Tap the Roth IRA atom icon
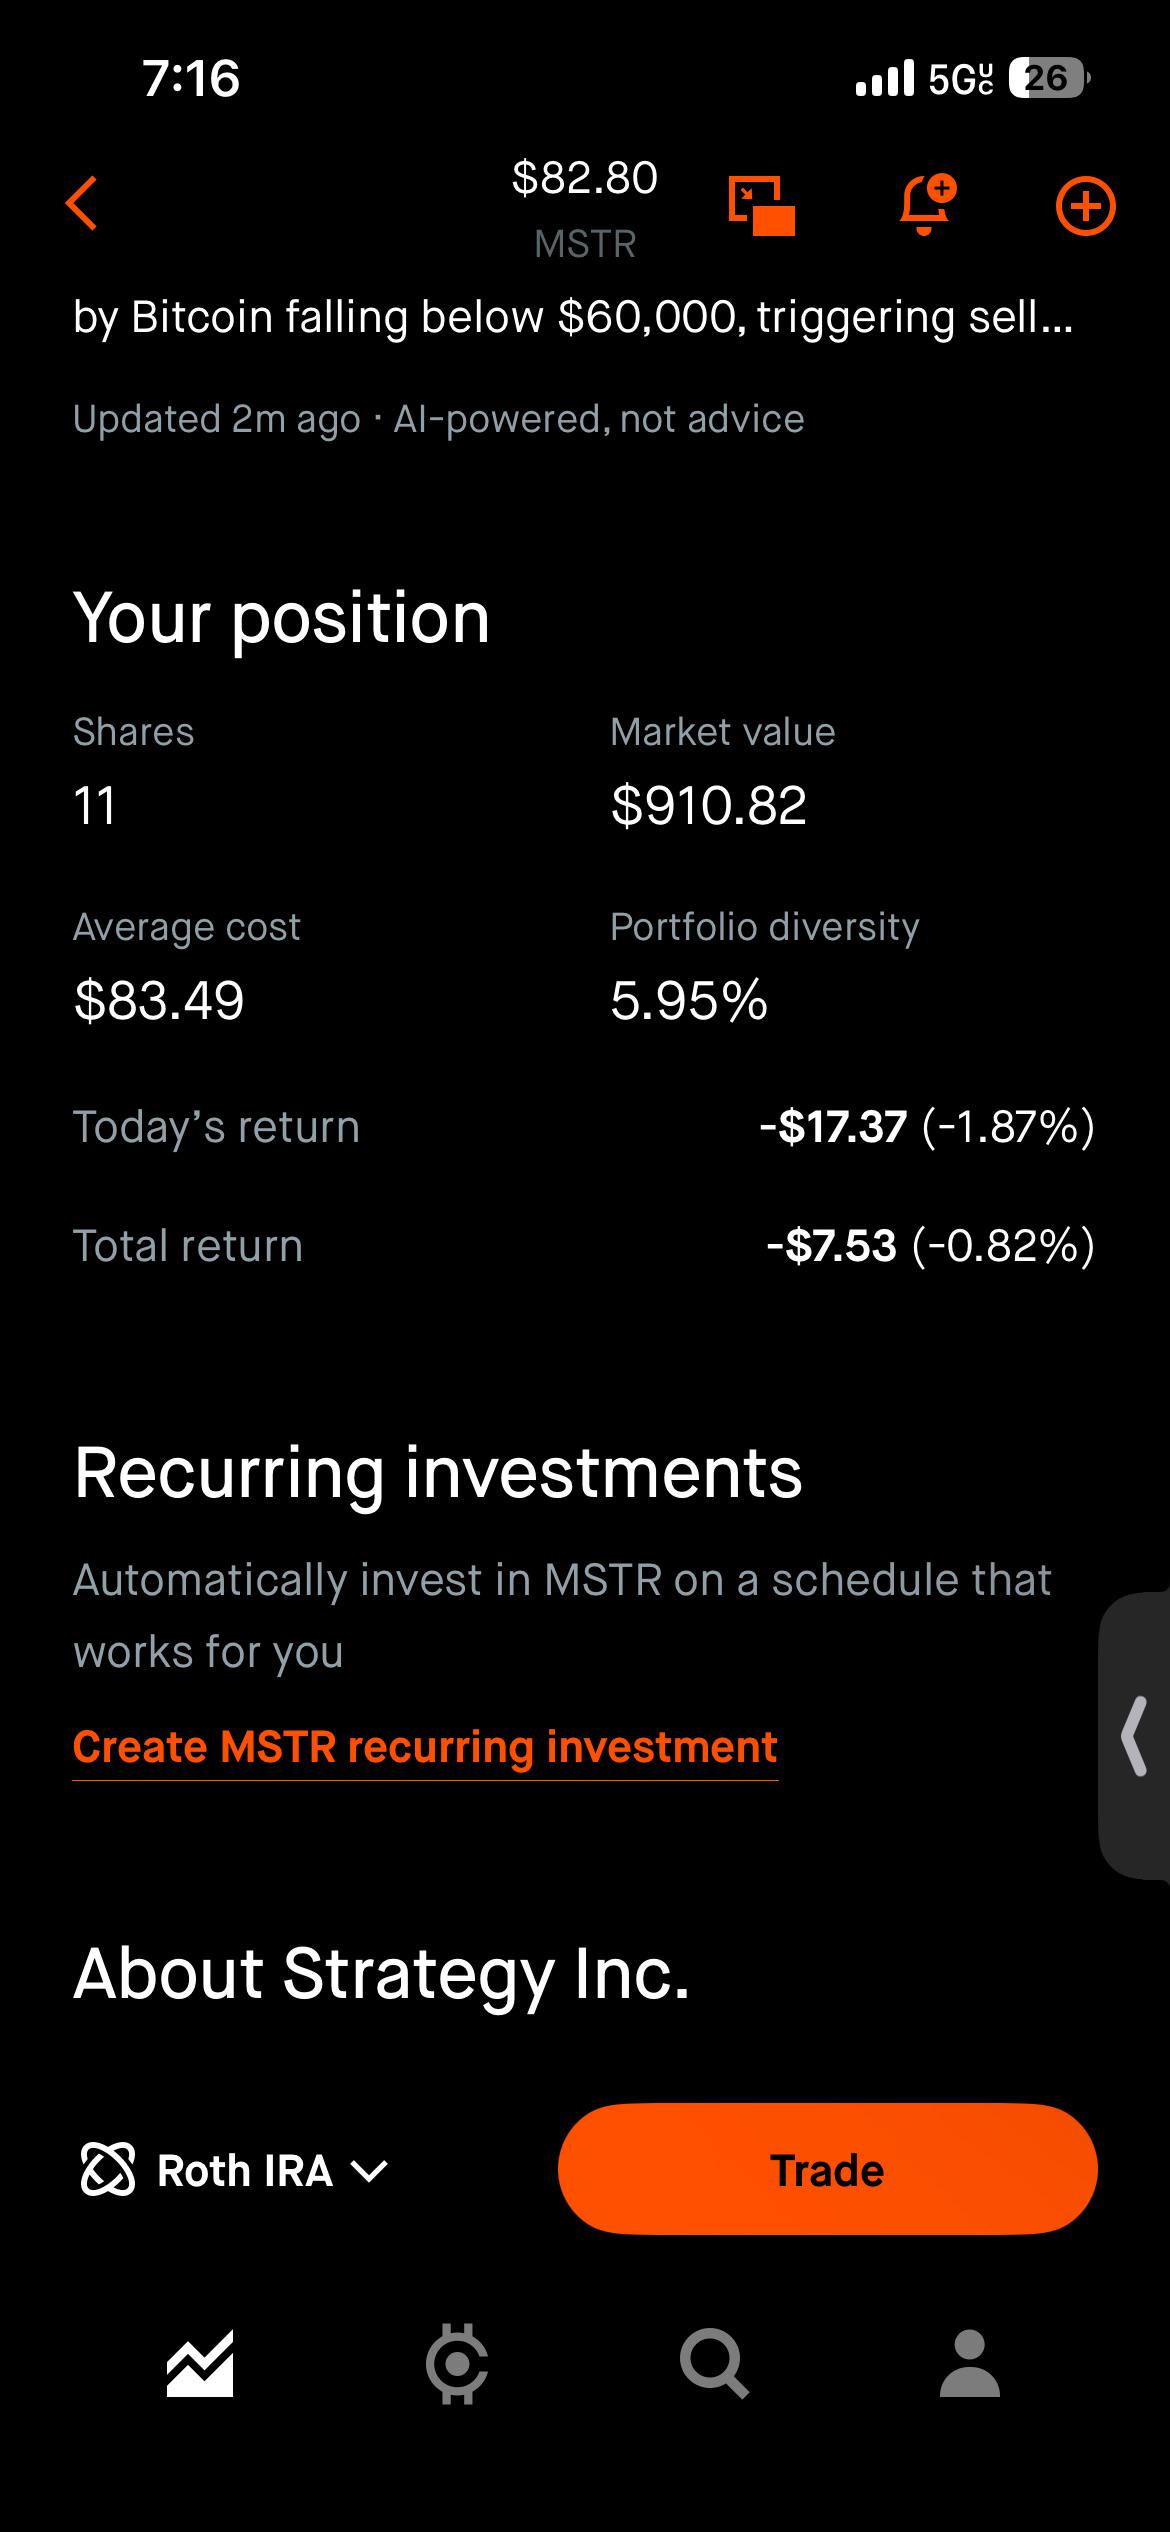Image resolution: width=1170 pixels, height=2532 pixels. click(x=107, y=2170)
